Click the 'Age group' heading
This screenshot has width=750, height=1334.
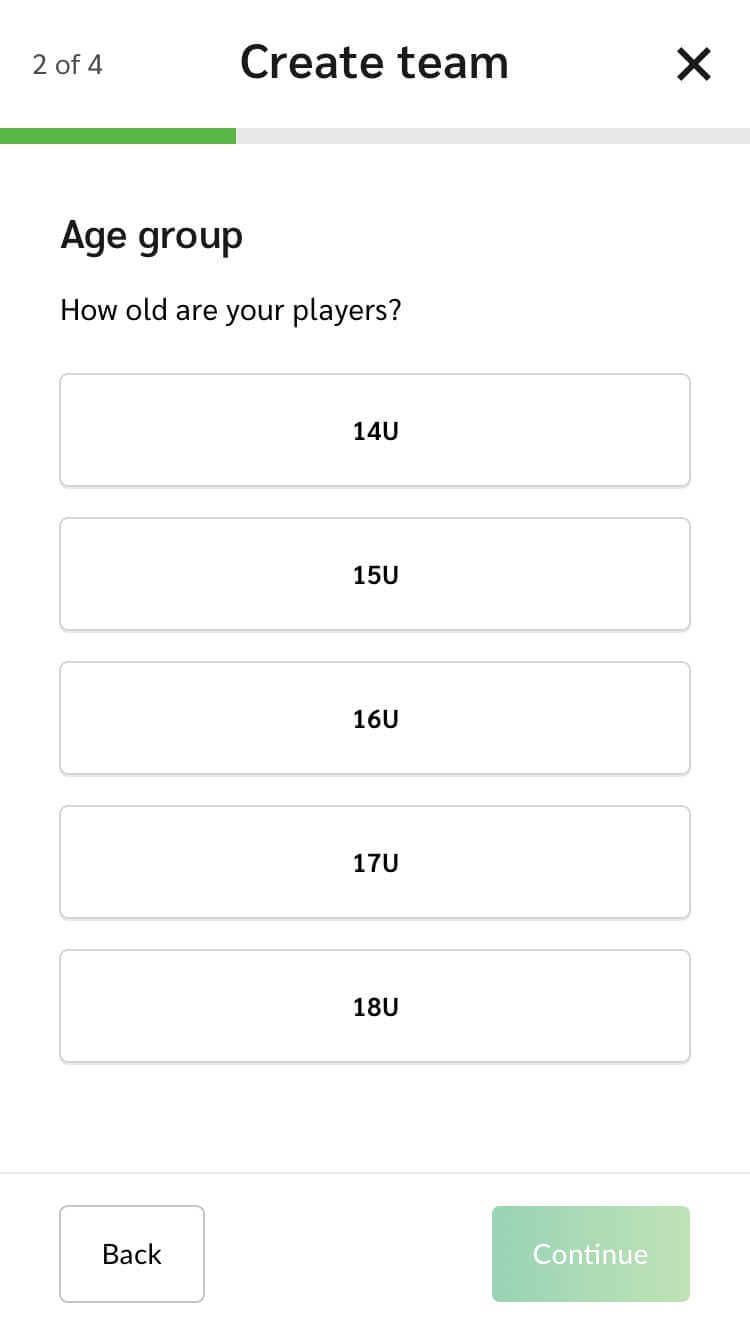coord(151,237)
